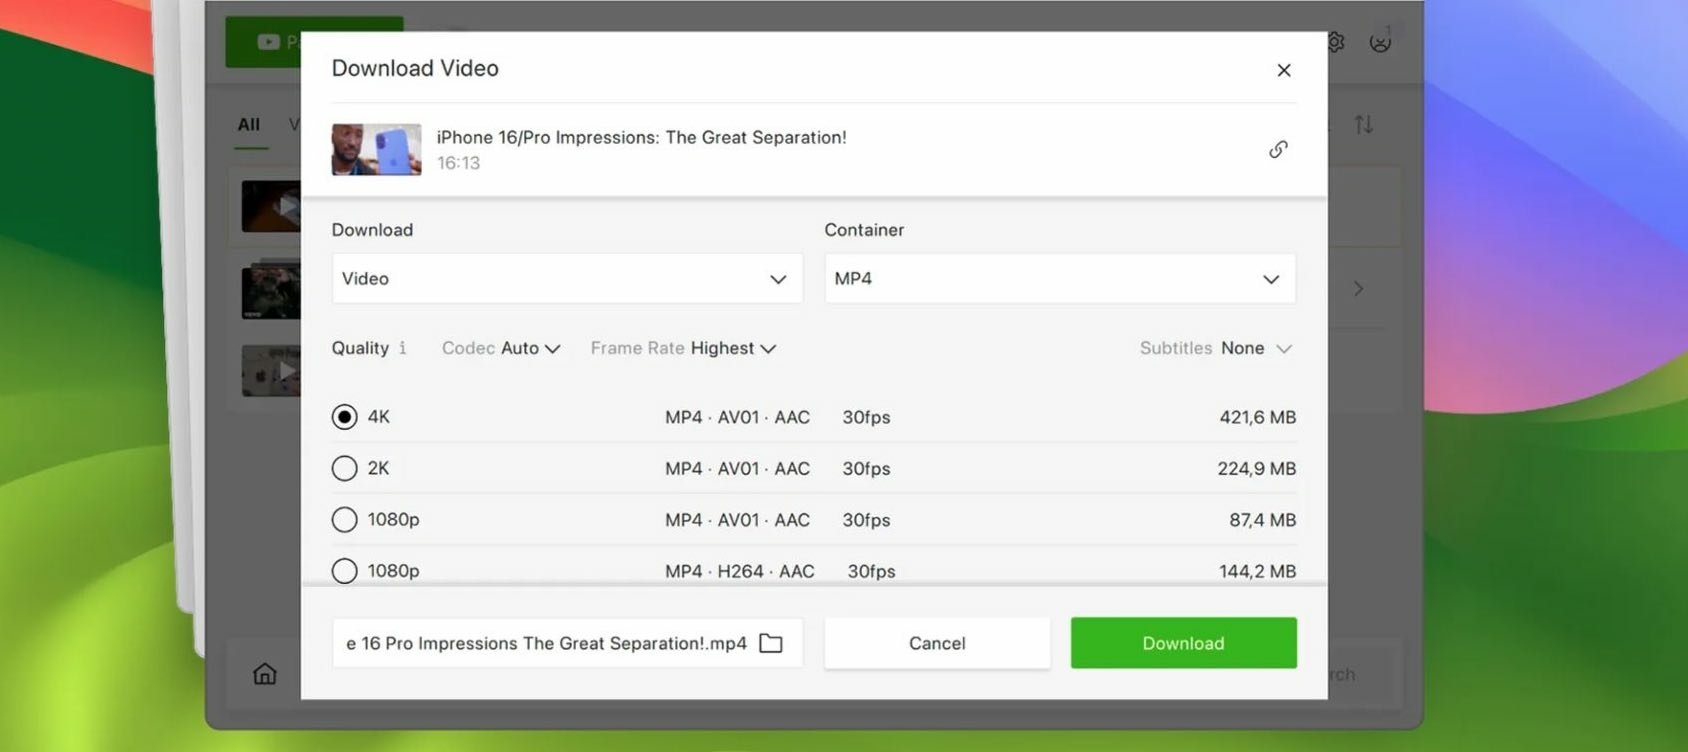Click the second video thumbnail in background list

coord(271,290)
